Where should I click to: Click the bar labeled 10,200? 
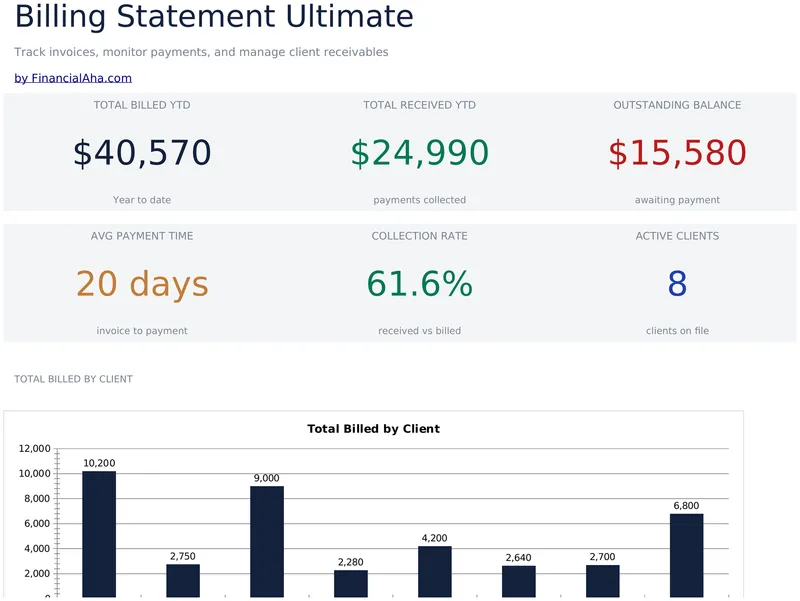click(x=99, y=534)
